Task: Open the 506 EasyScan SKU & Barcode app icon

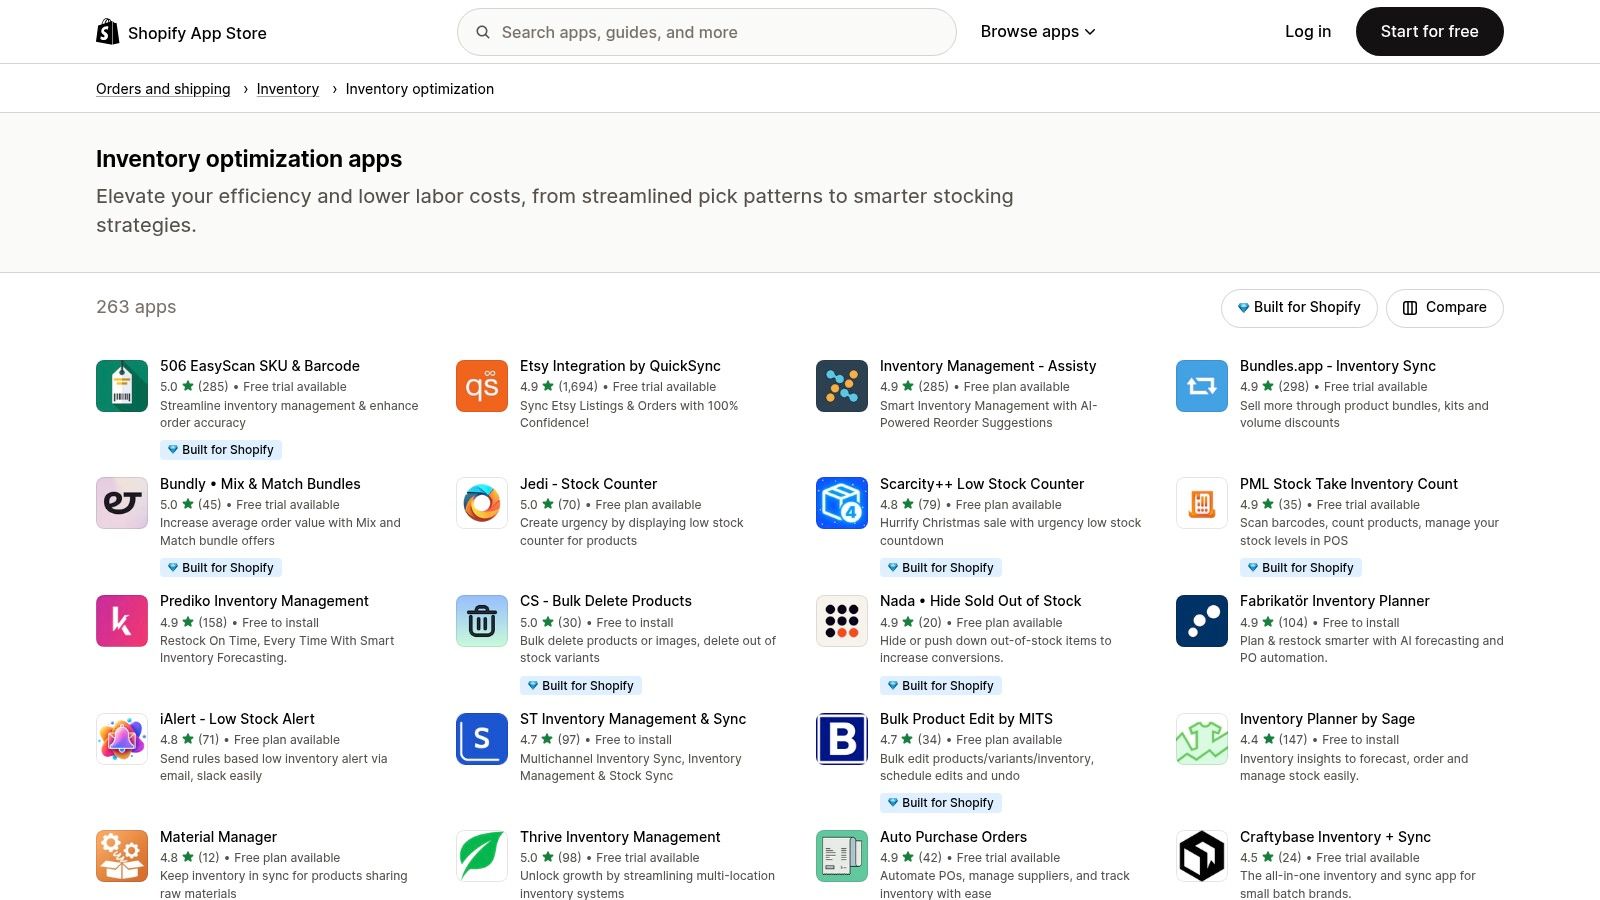Action: [x=121, y=385]
